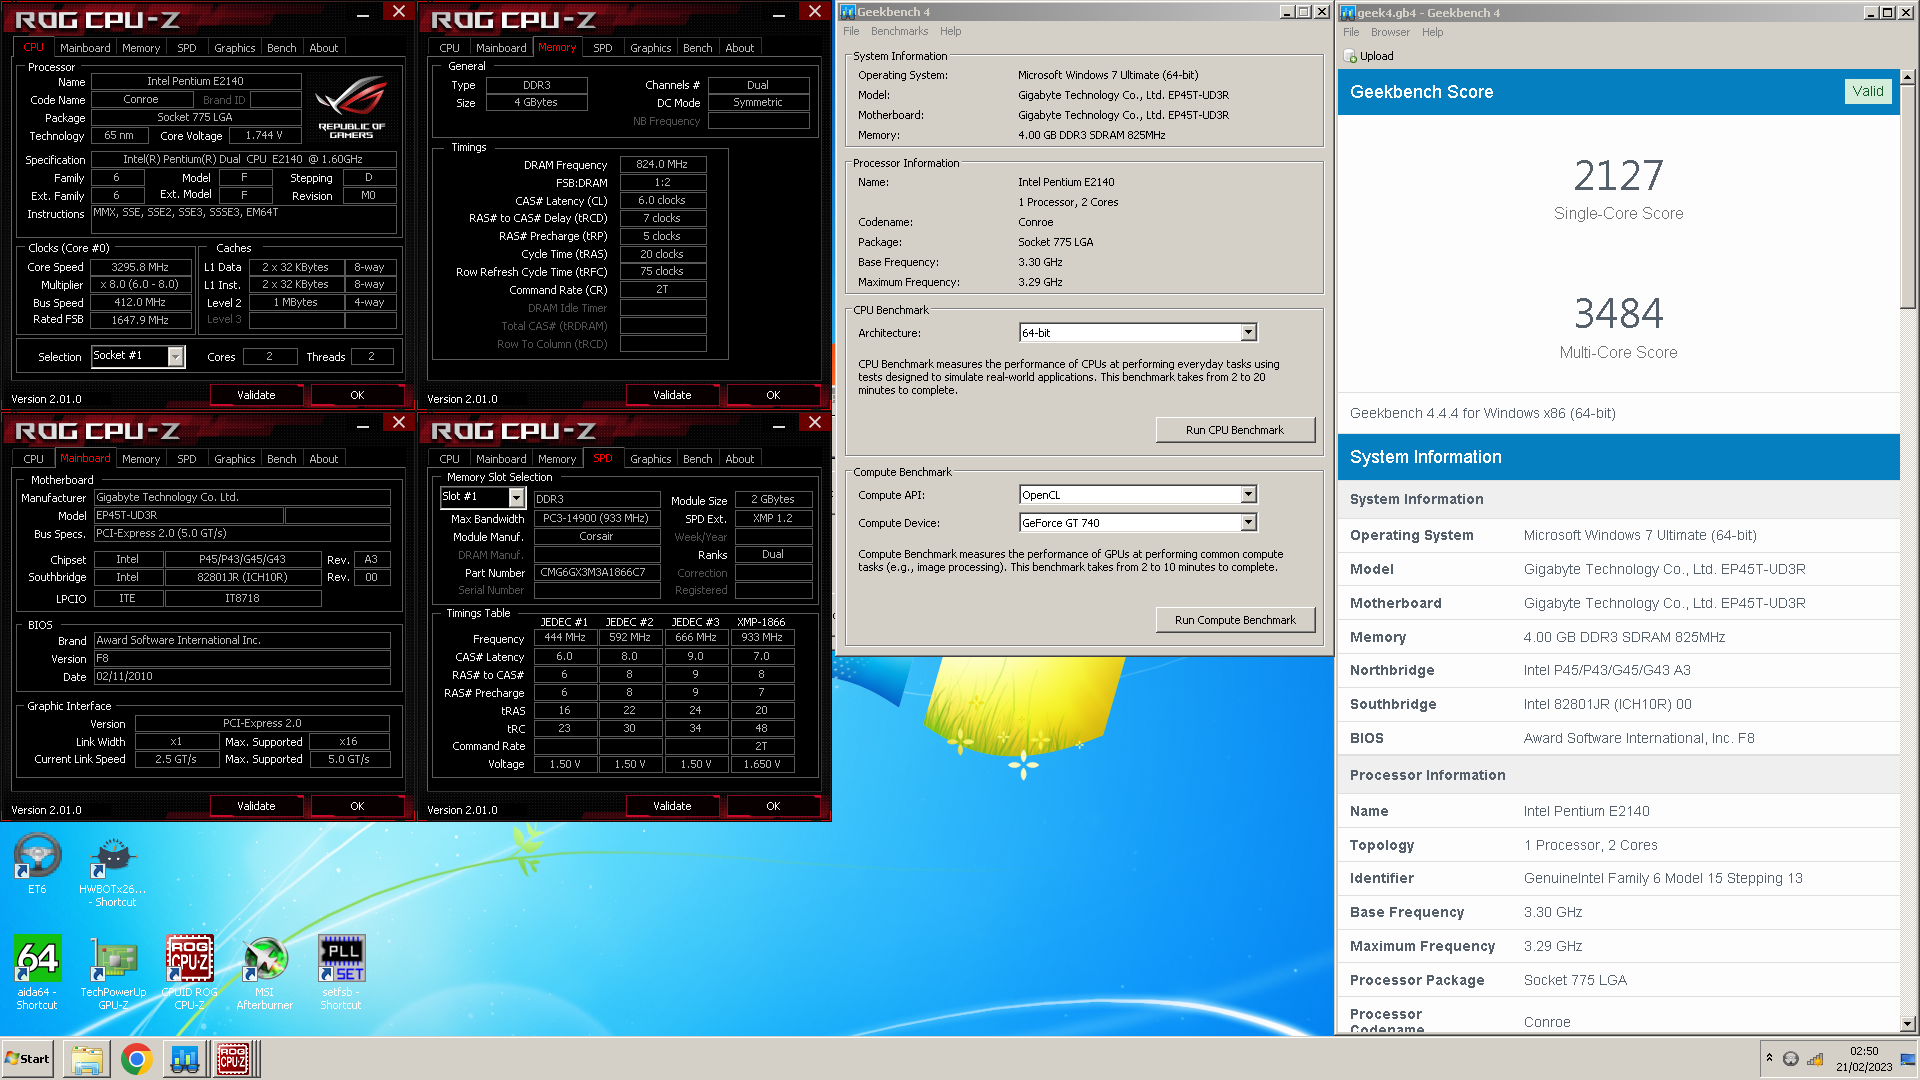Click the Geekbench 4 window title icon
This screenshot has height=1080, width=1920.
pyautogui.click(x=847, y=12)
